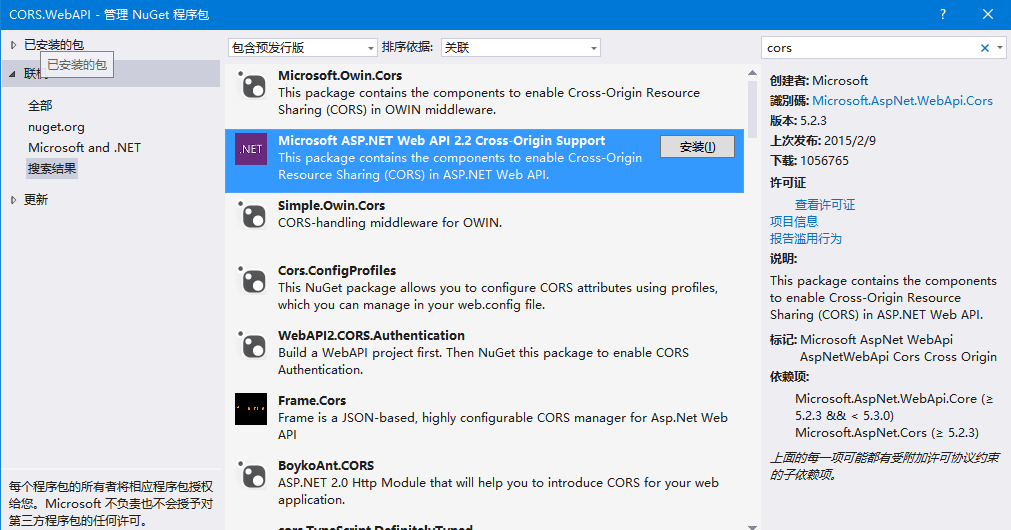Image resolution: width=1011 pixels, height=530 pixels.
Task: Open the Microsoft.AspNet.WebApi.Cors identifier link
Action: click(x=902, y=101)
